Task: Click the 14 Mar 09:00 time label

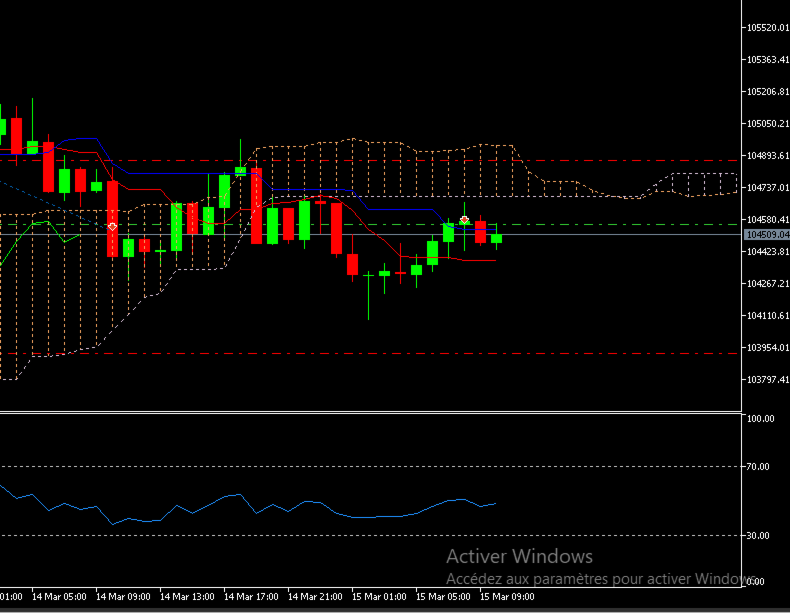Action: click(x=123, y=597)
